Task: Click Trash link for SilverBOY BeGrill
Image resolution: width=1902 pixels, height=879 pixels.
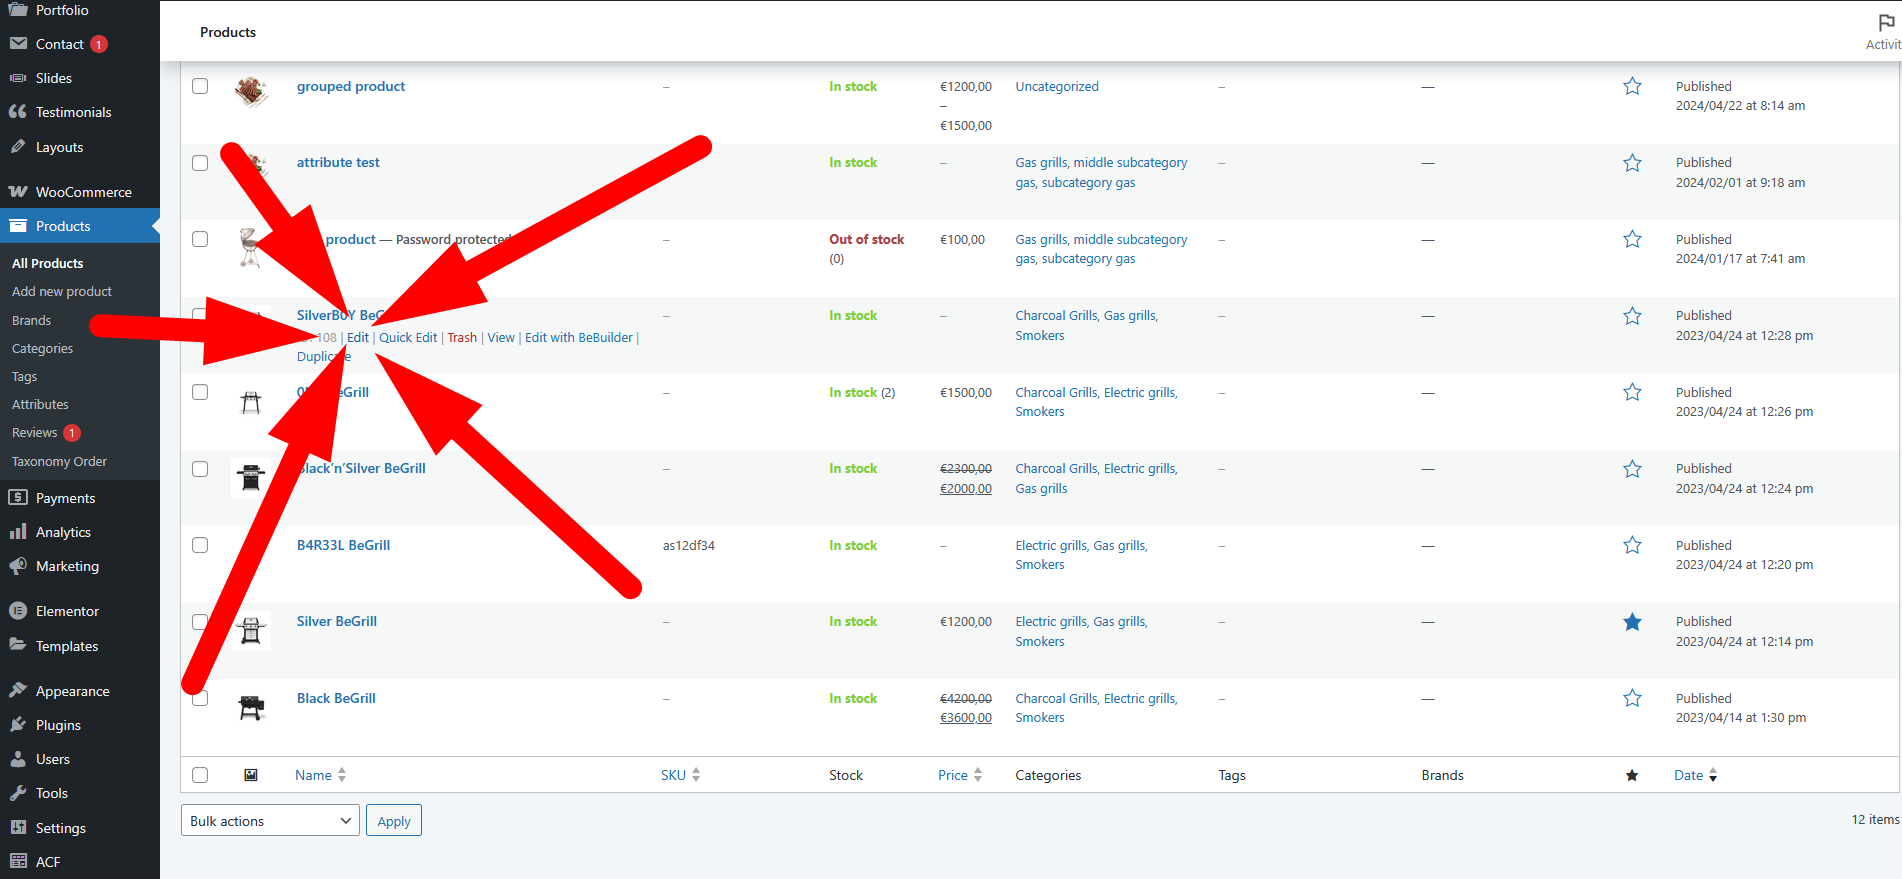Action: [x=462, y=337]
